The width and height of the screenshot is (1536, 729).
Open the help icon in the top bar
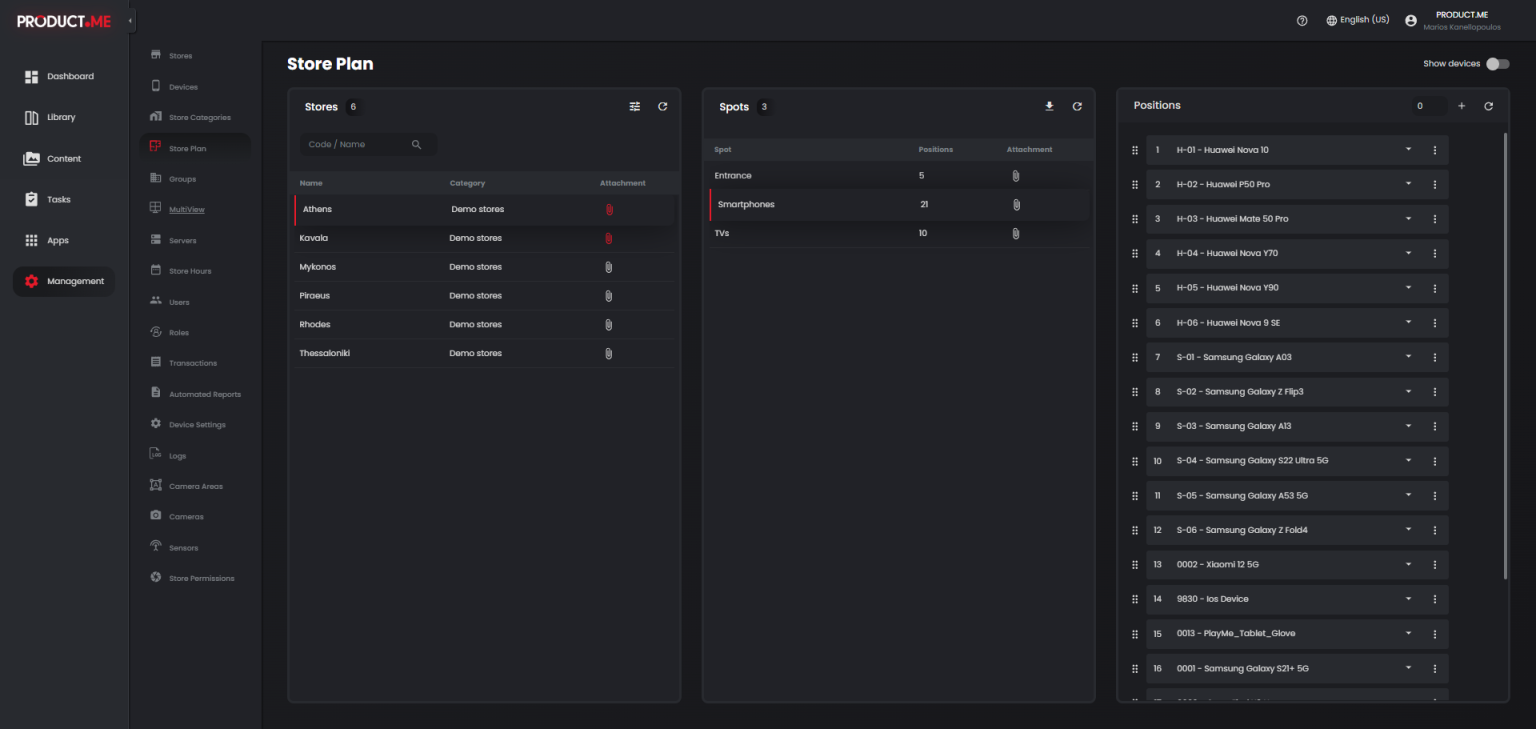coord(1301,19)
